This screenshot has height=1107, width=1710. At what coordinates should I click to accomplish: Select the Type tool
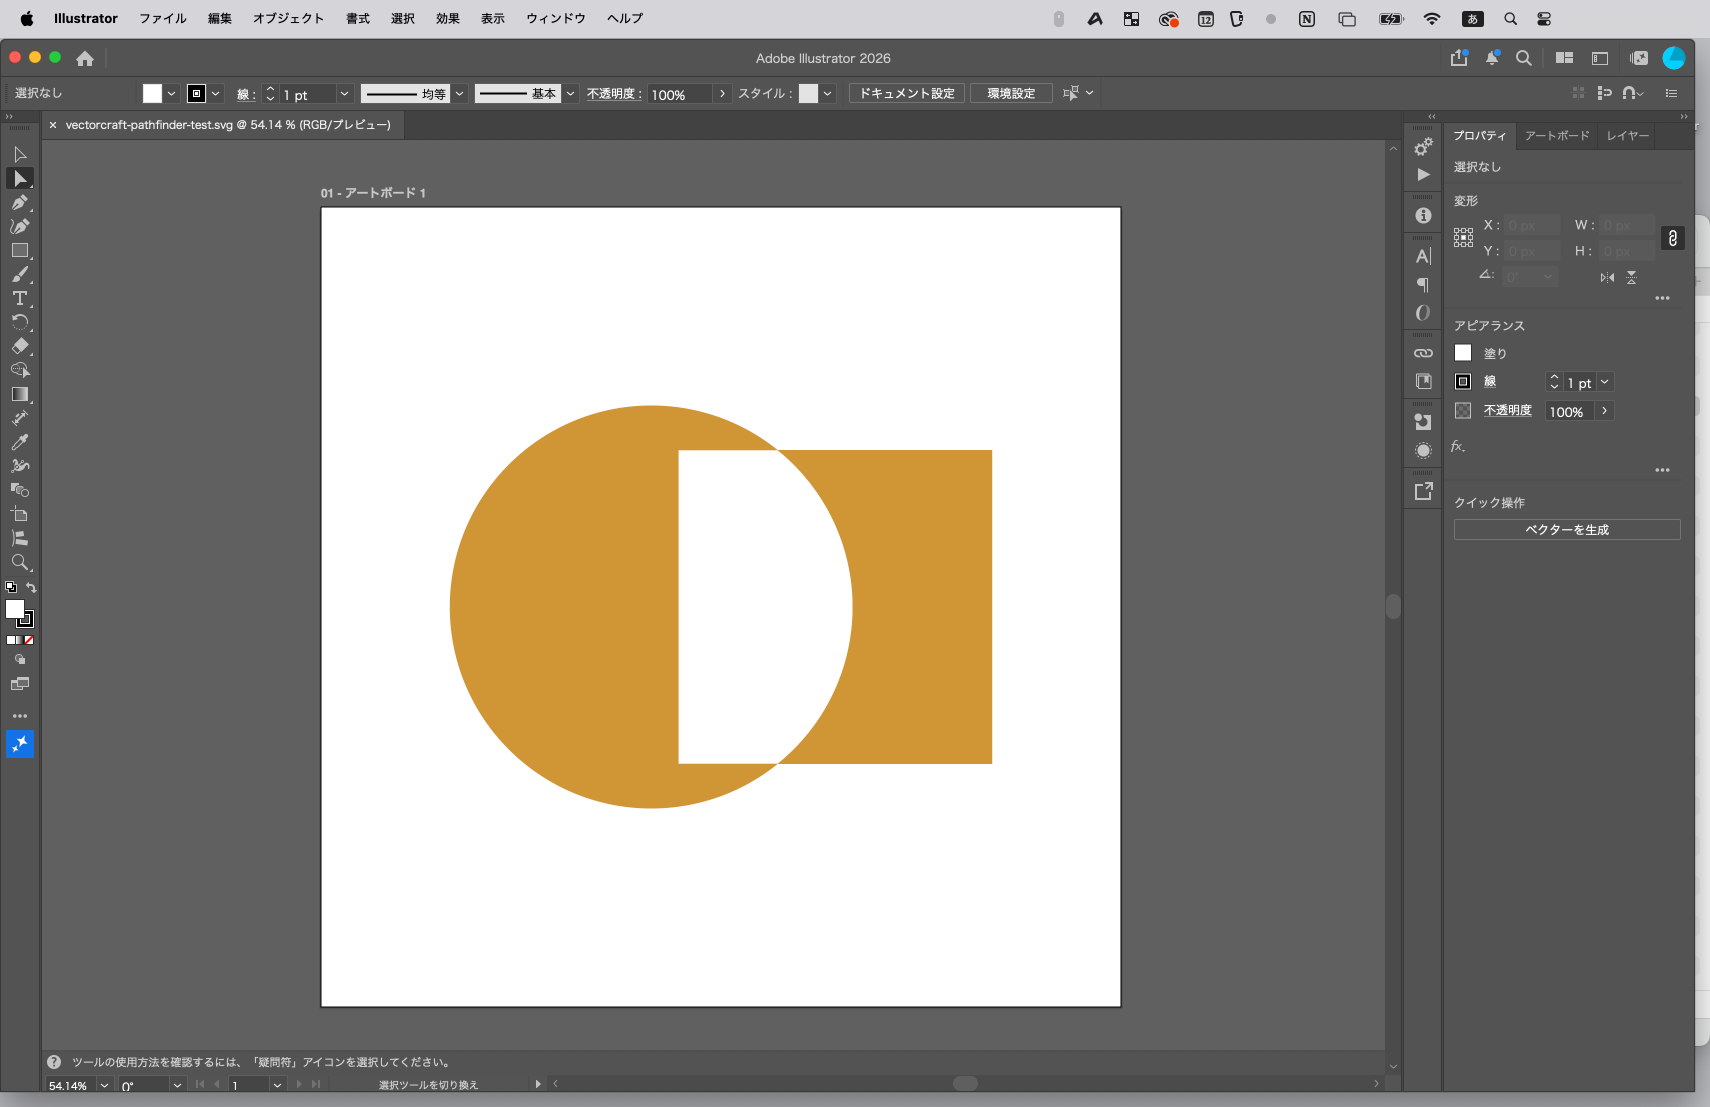[x=19, y=298]
